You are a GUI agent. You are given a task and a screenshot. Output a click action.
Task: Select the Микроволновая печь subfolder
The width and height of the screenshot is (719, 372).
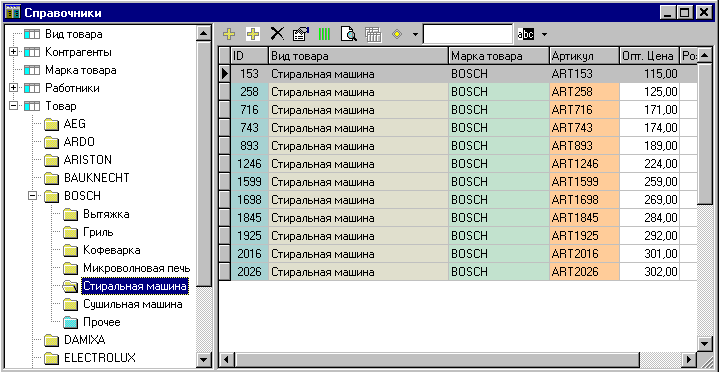coord(136,268)
